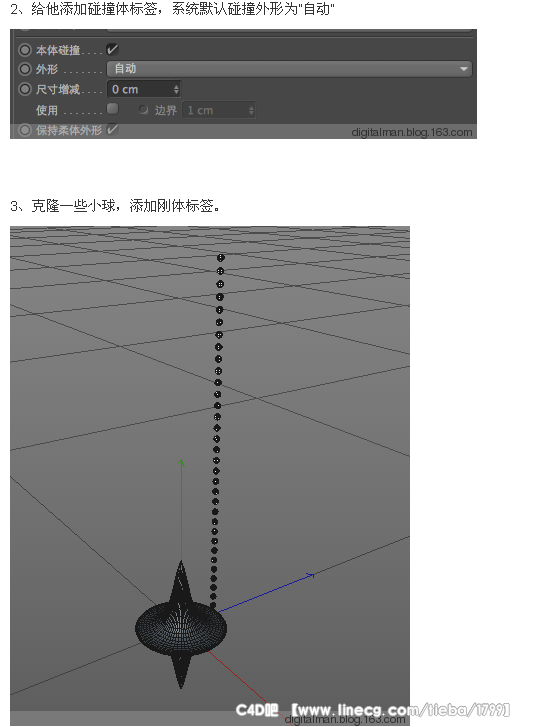The width and height of the screenshot is (536, 727).
Task: Click the 尺寸增减 value field 0 cm
Action: tap(144, 89)
